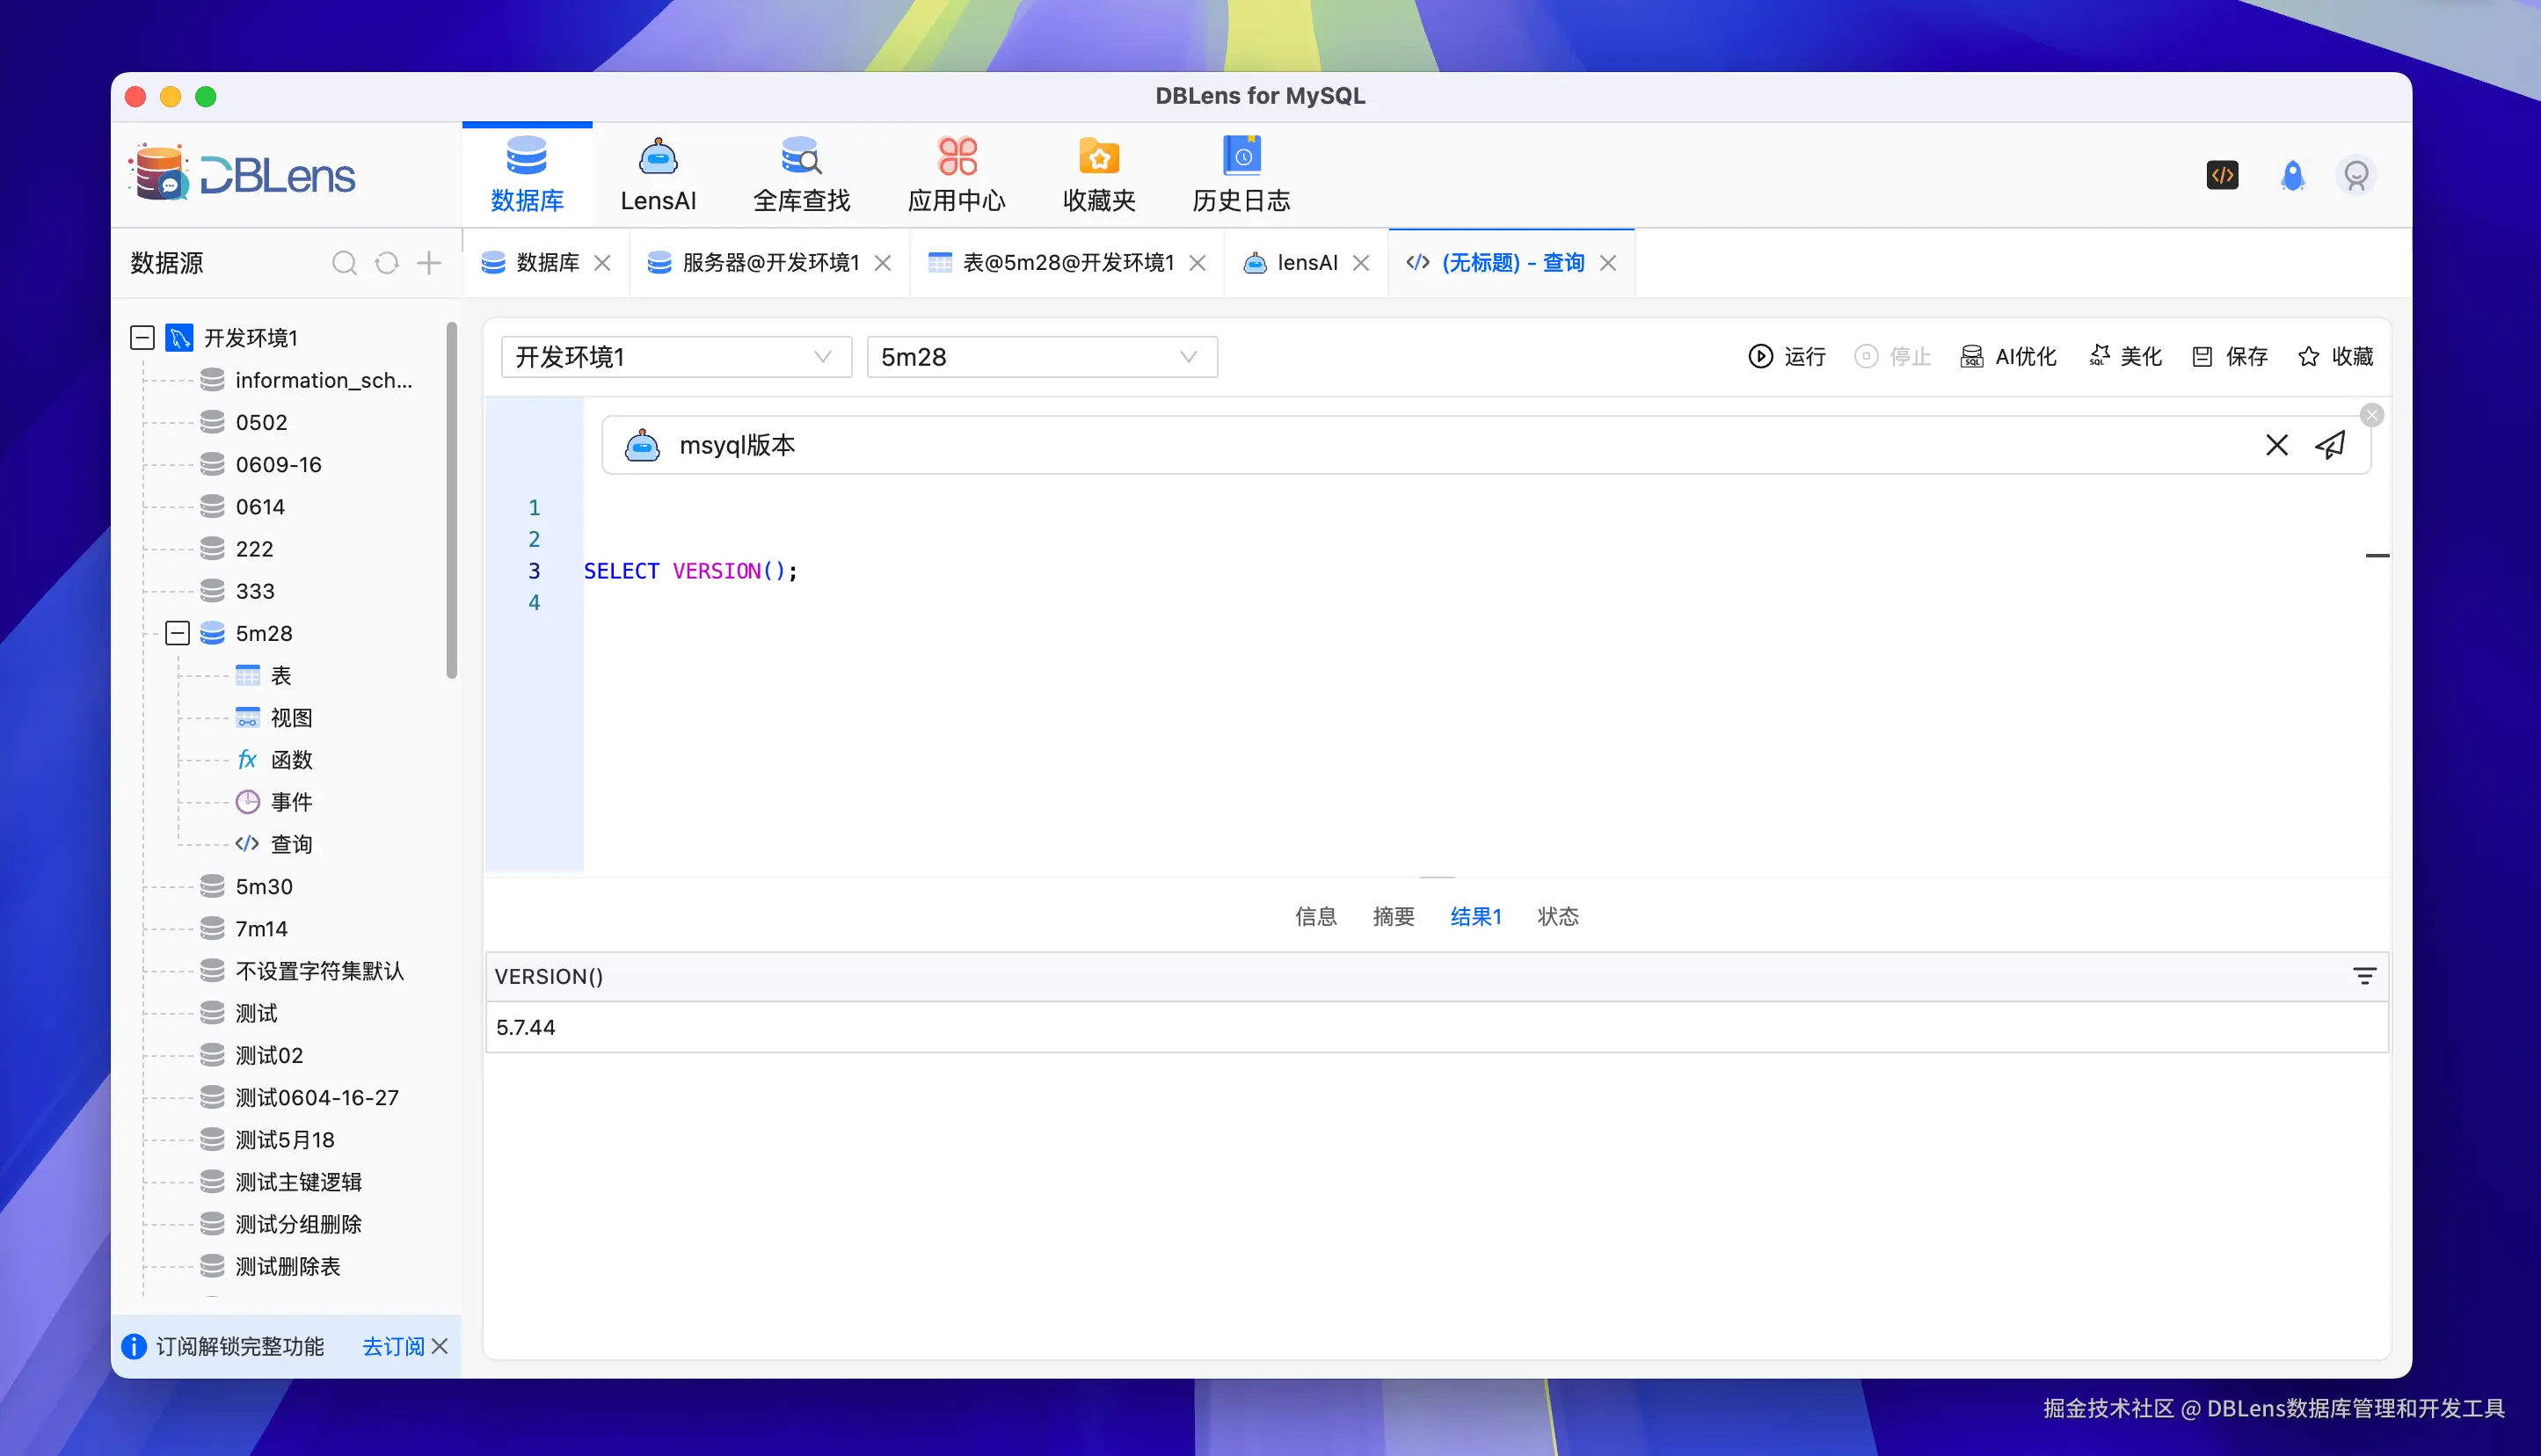
Task: Switch to the 摘要 results tab
Action: 1394,916
